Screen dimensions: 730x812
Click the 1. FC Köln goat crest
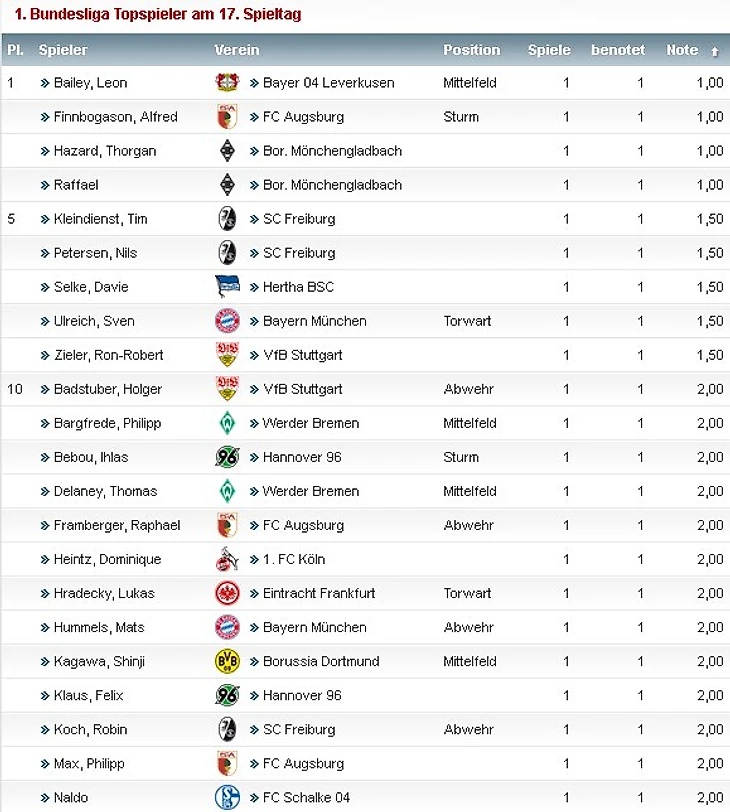point(227,559)
